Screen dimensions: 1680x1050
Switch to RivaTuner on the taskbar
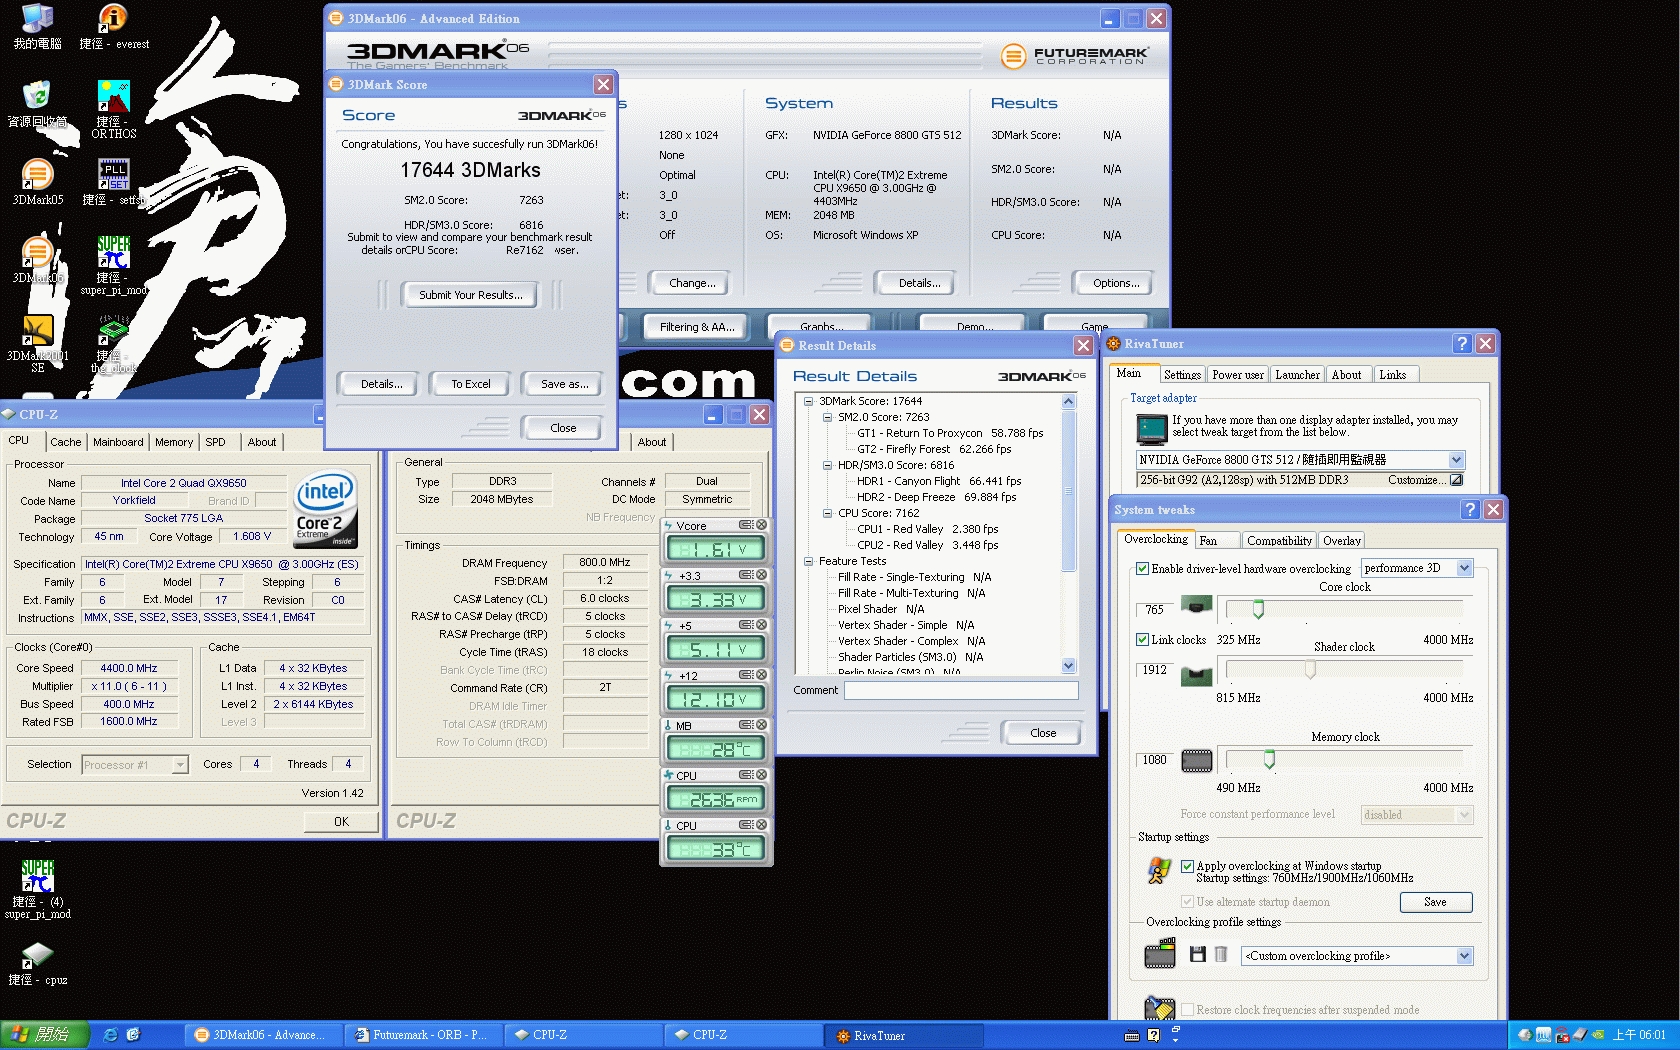pyautogui.click(x=905, y=1035)
